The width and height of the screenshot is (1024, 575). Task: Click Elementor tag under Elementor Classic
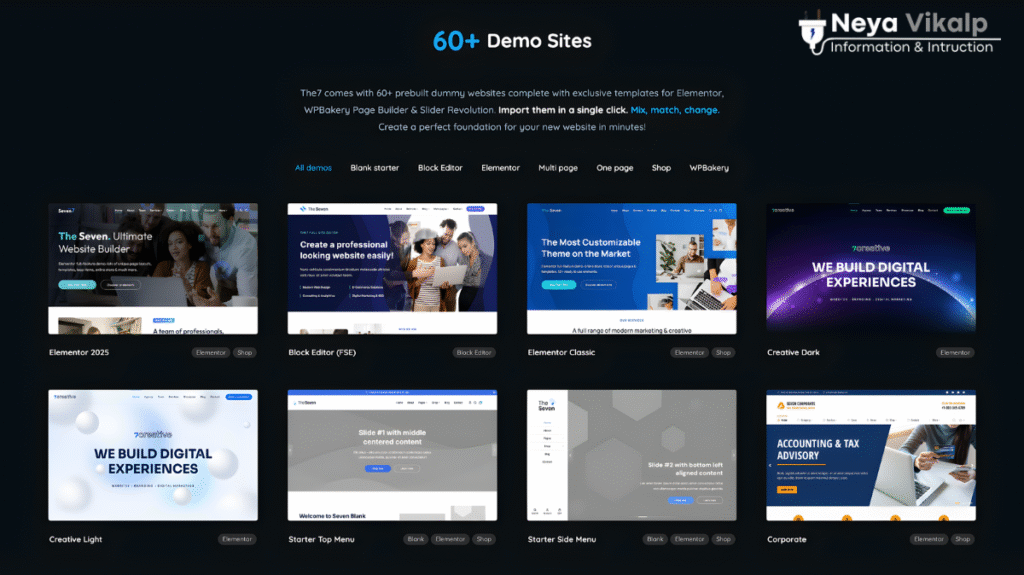click(689, 352)
